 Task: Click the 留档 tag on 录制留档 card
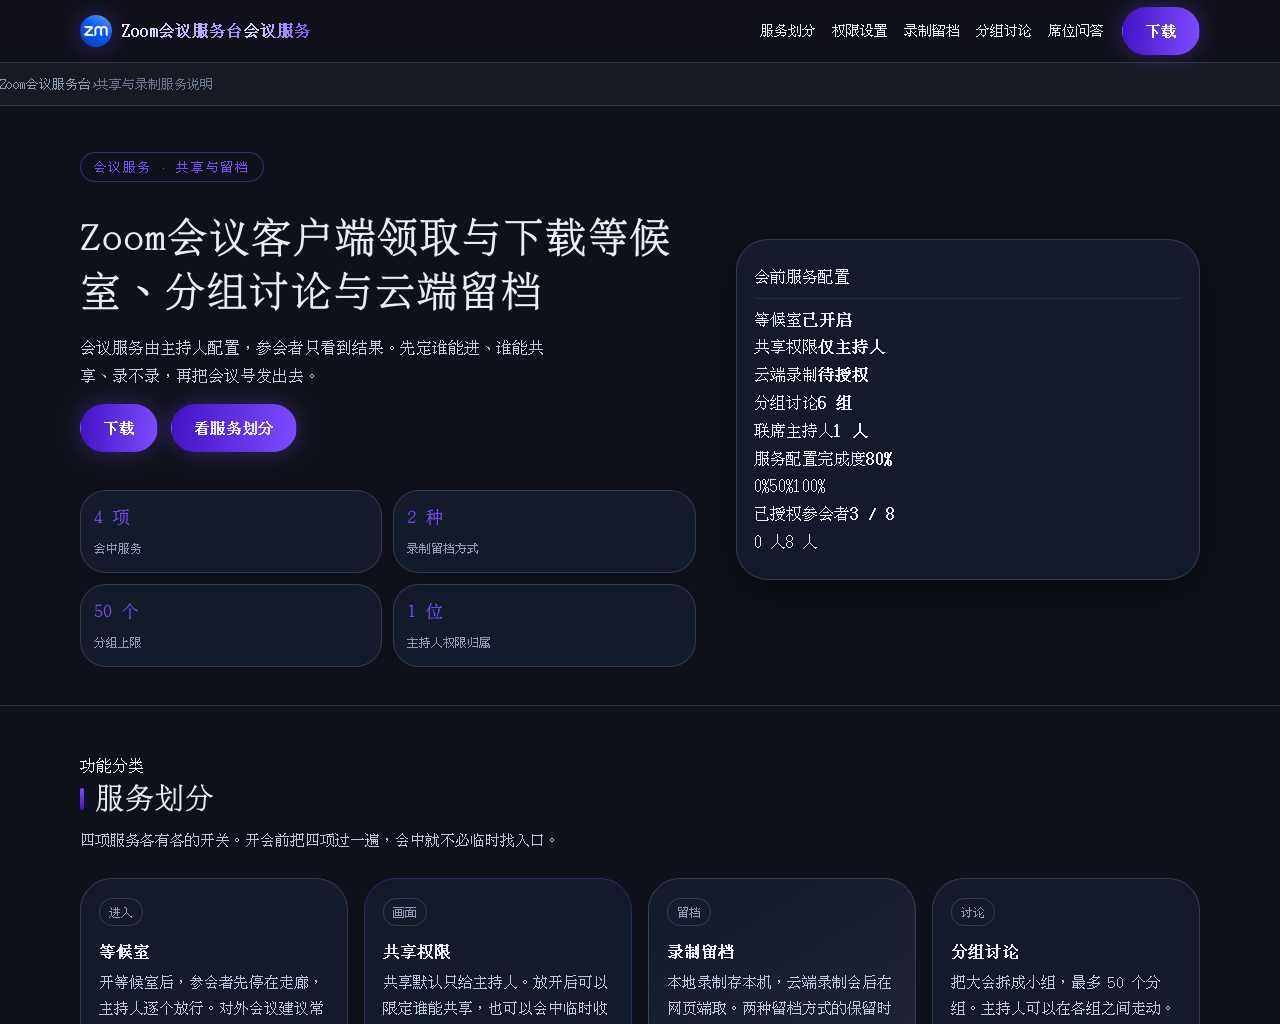point(689,912)
